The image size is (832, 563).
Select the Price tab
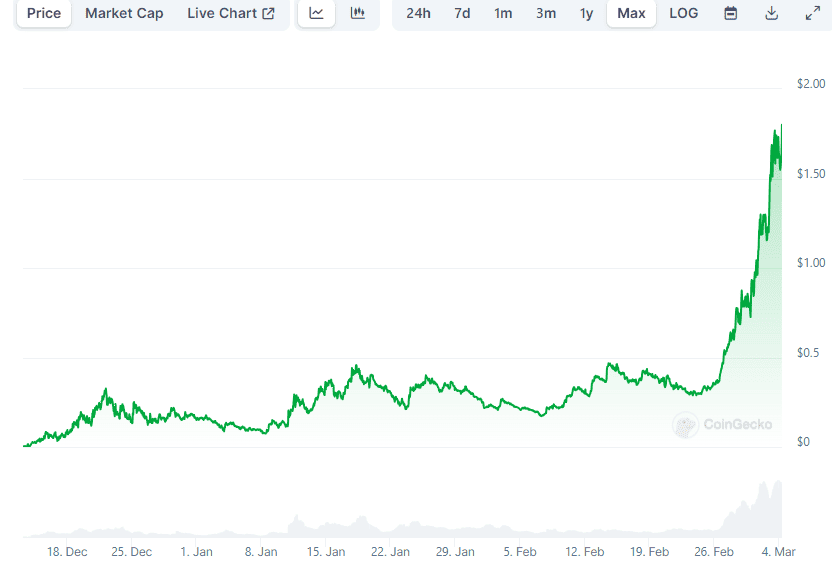(x=44, y=13)
